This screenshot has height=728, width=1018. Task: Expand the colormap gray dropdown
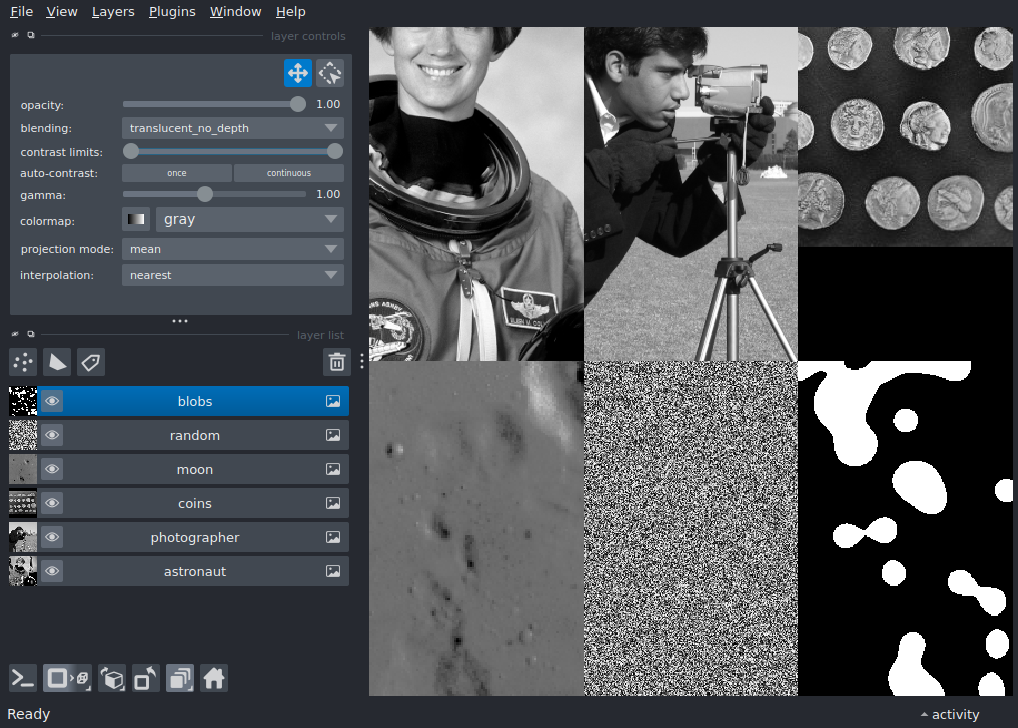tap(249, 219)
